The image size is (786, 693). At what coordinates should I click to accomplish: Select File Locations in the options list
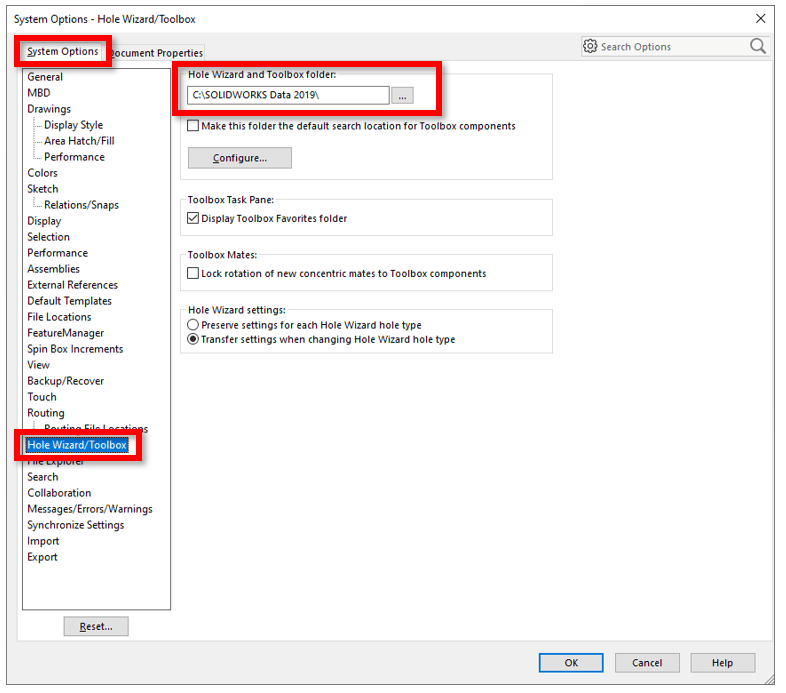coord(59,317)
